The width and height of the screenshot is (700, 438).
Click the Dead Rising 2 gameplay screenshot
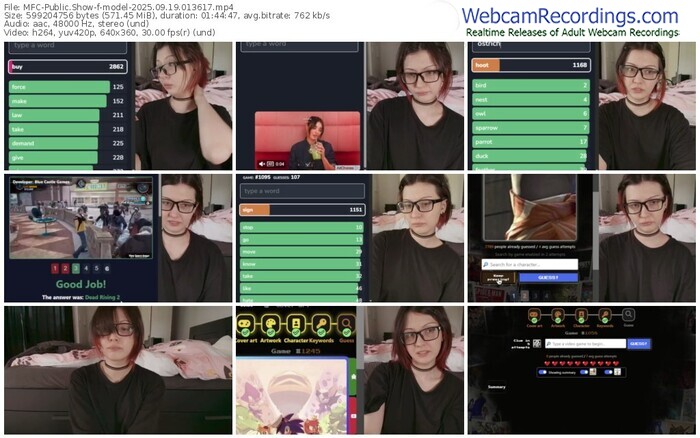81,217
